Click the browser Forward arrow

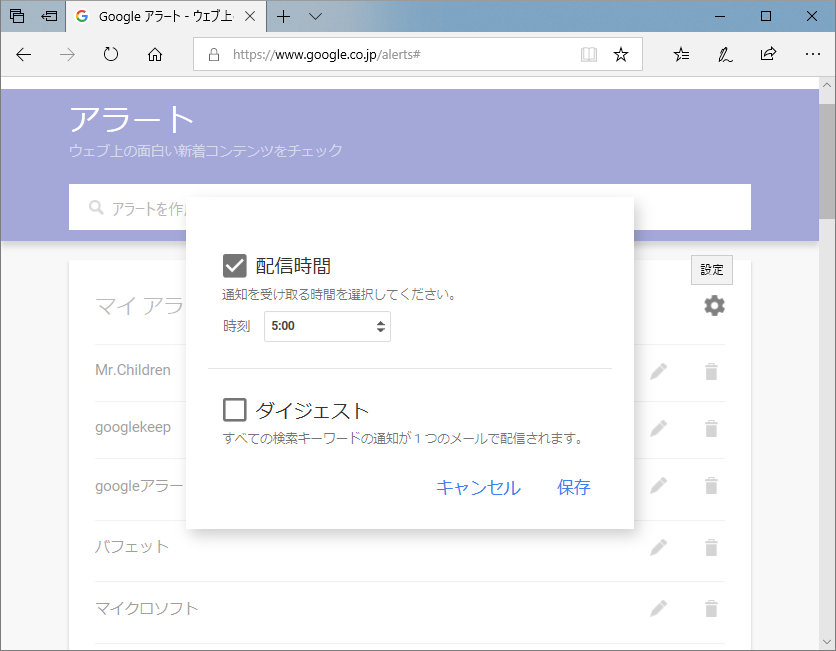click(67, 54)
